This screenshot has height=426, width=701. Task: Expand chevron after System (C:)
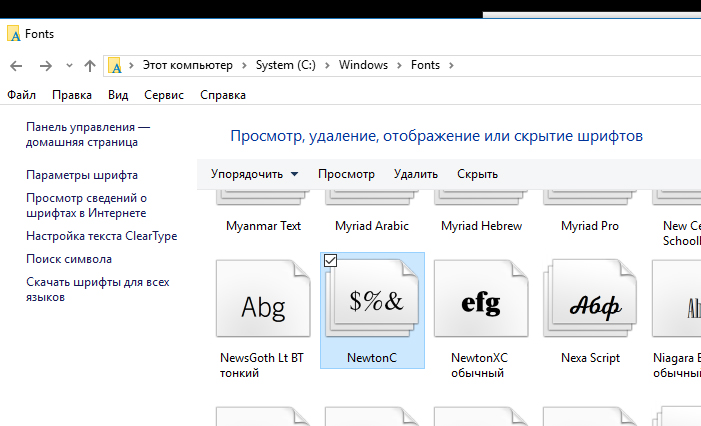(x=327, y=65)
